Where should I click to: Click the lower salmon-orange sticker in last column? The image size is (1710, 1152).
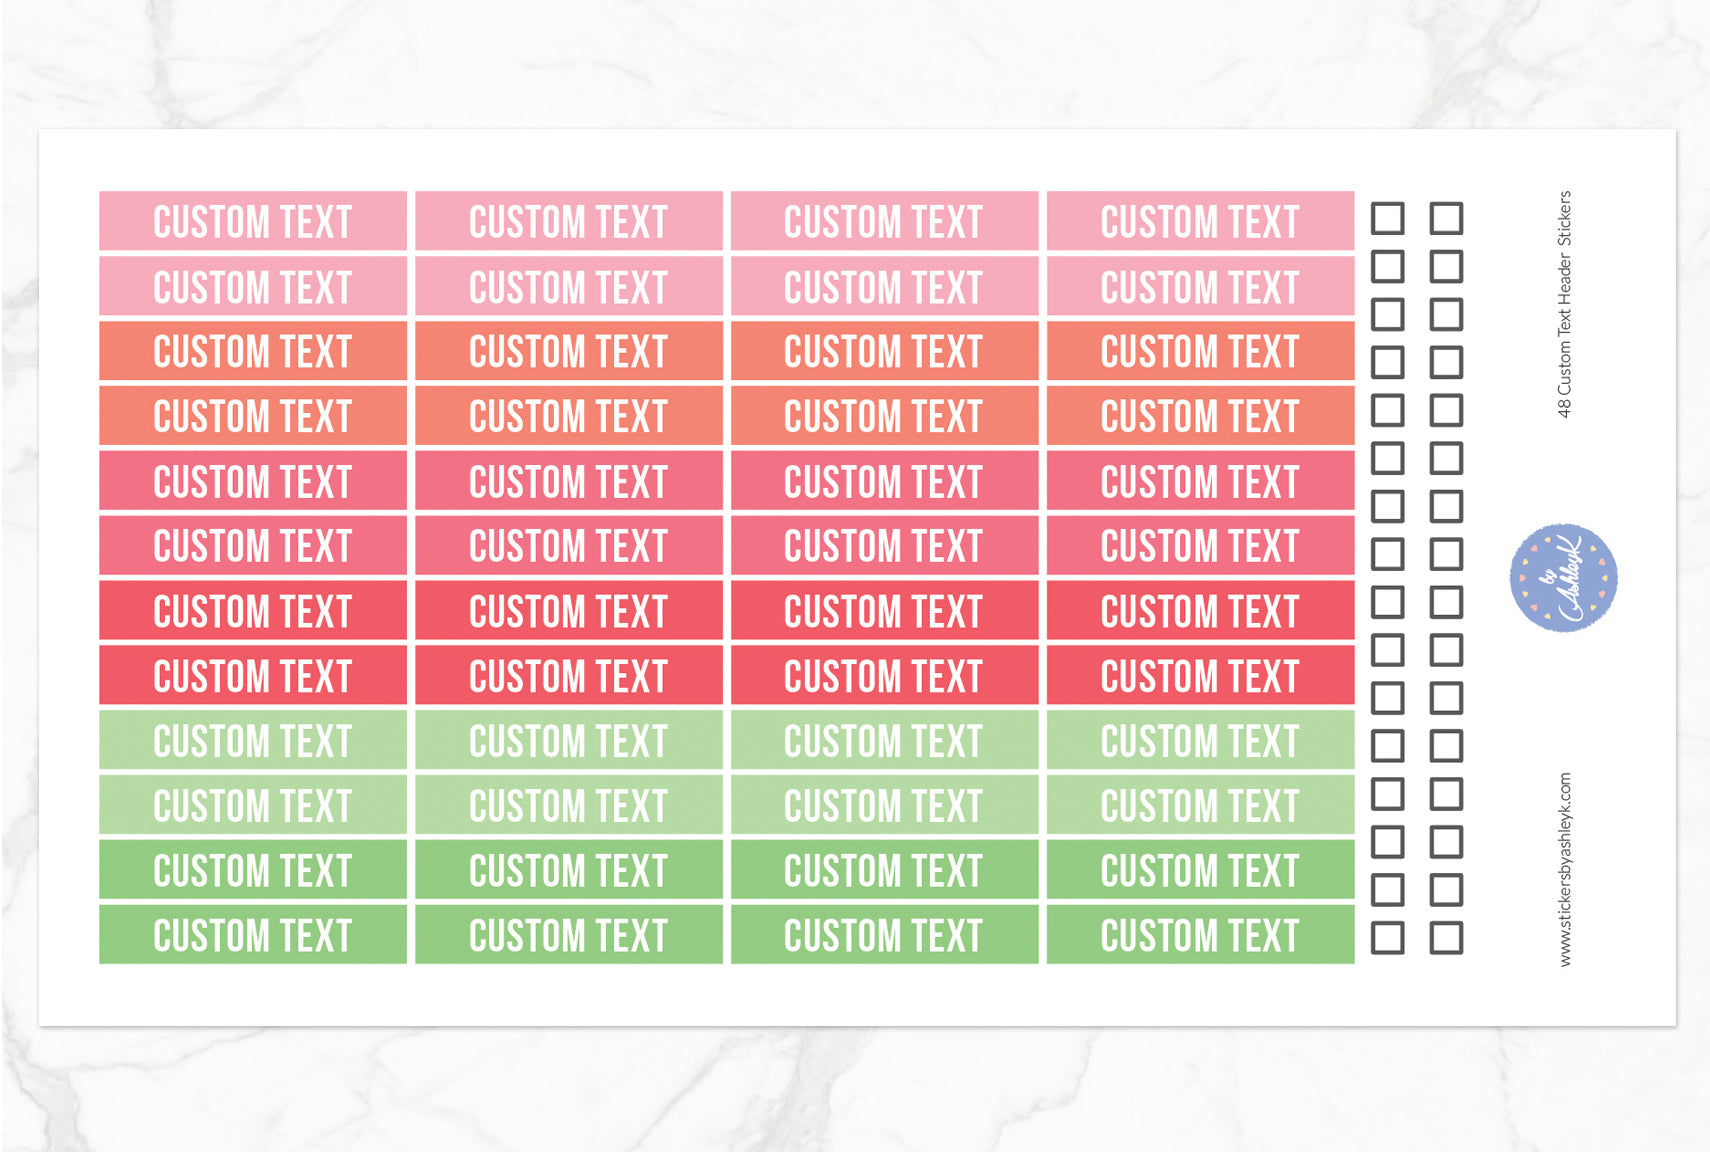[1200, 416]
